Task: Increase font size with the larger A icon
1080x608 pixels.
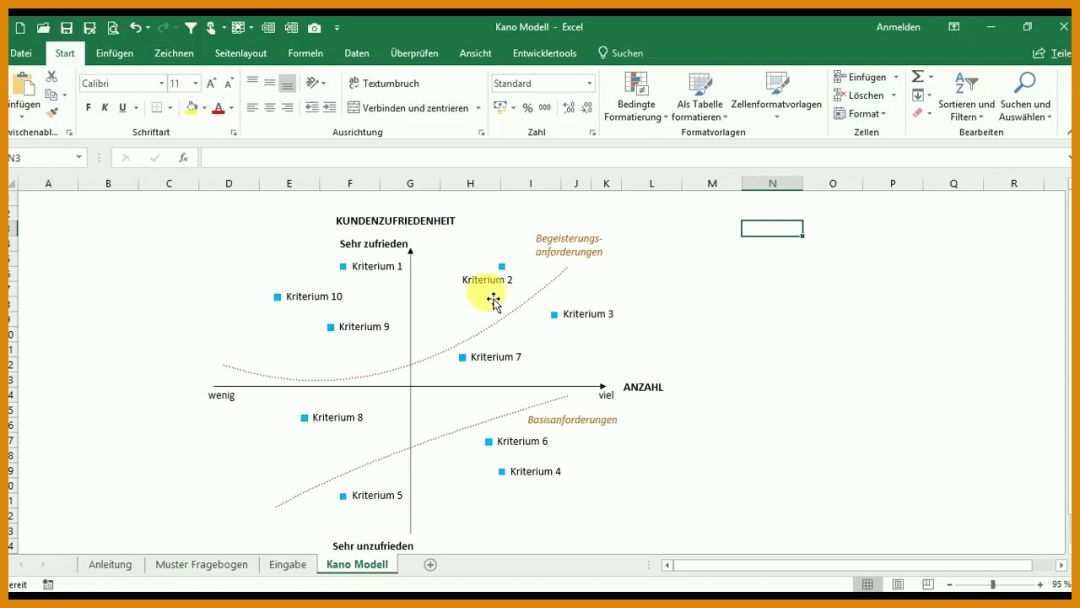Action: pyautogui.click(x=211, y=83)
